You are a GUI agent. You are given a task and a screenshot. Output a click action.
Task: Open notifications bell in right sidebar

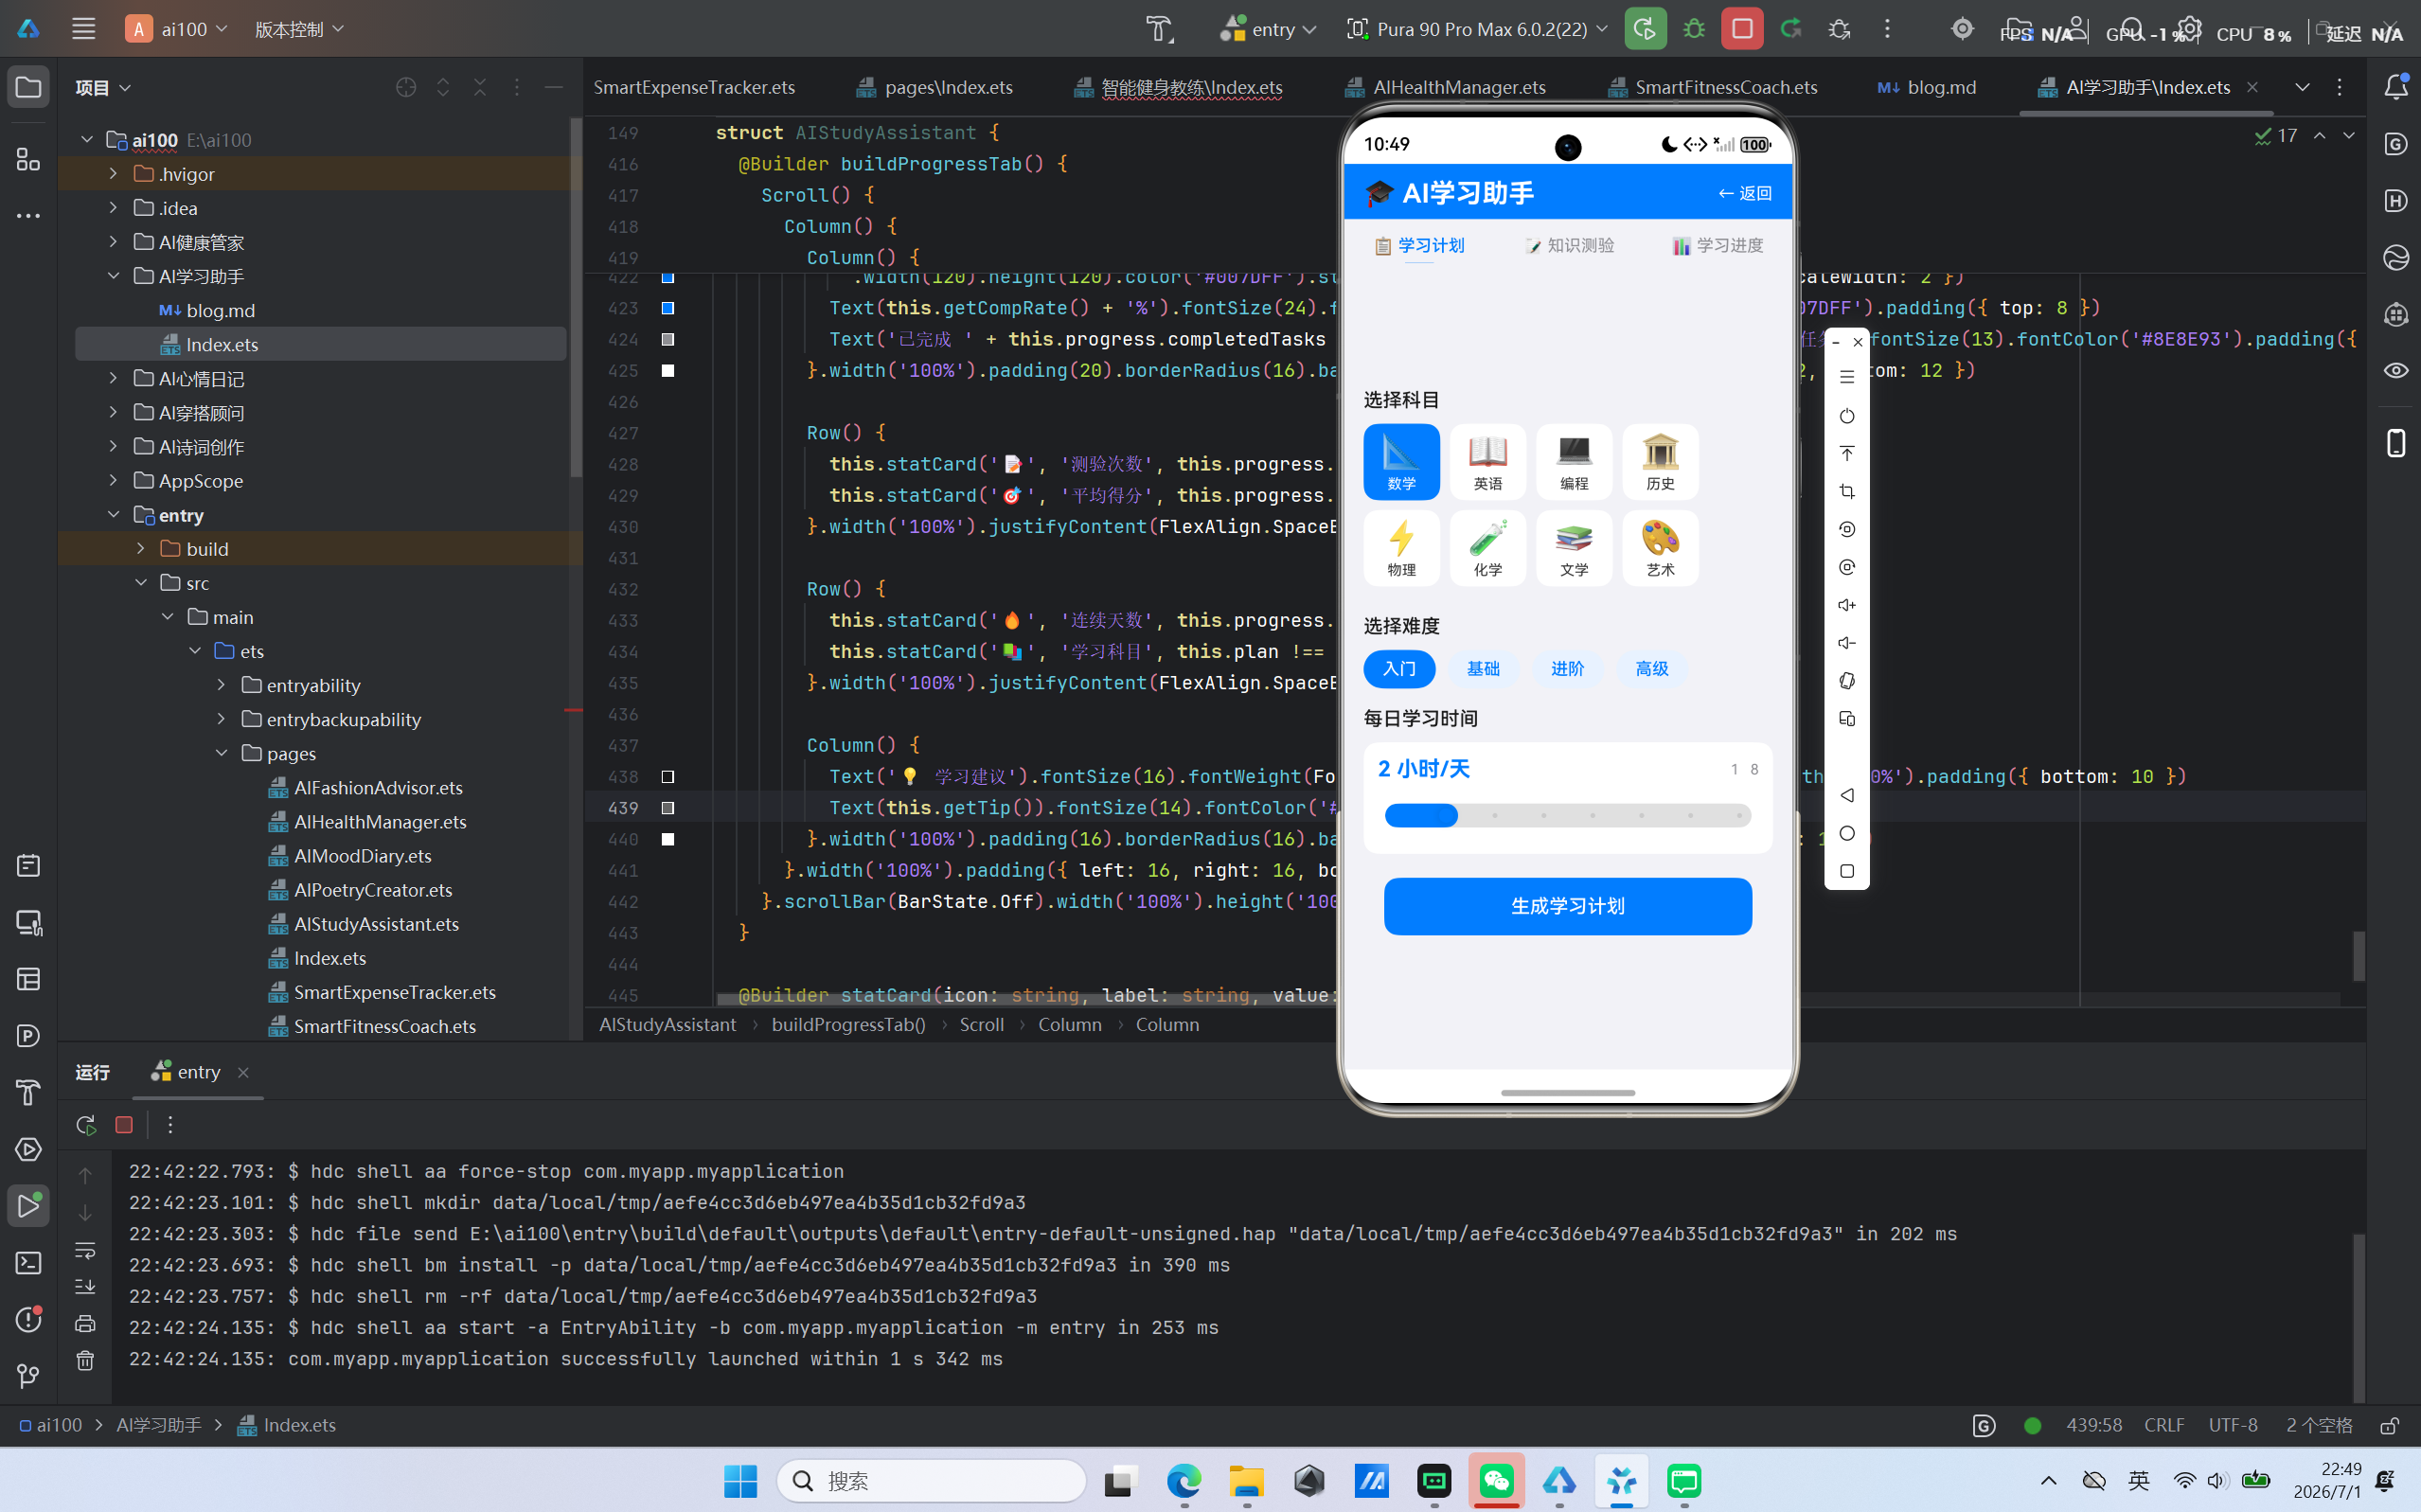(x=2396, y=87)
